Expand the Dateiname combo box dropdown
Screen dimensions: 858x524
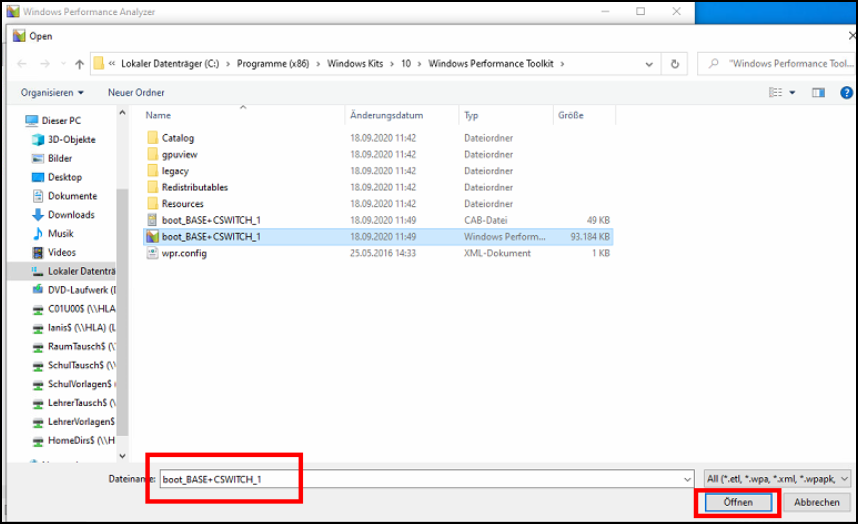click(x=685, y=479)
